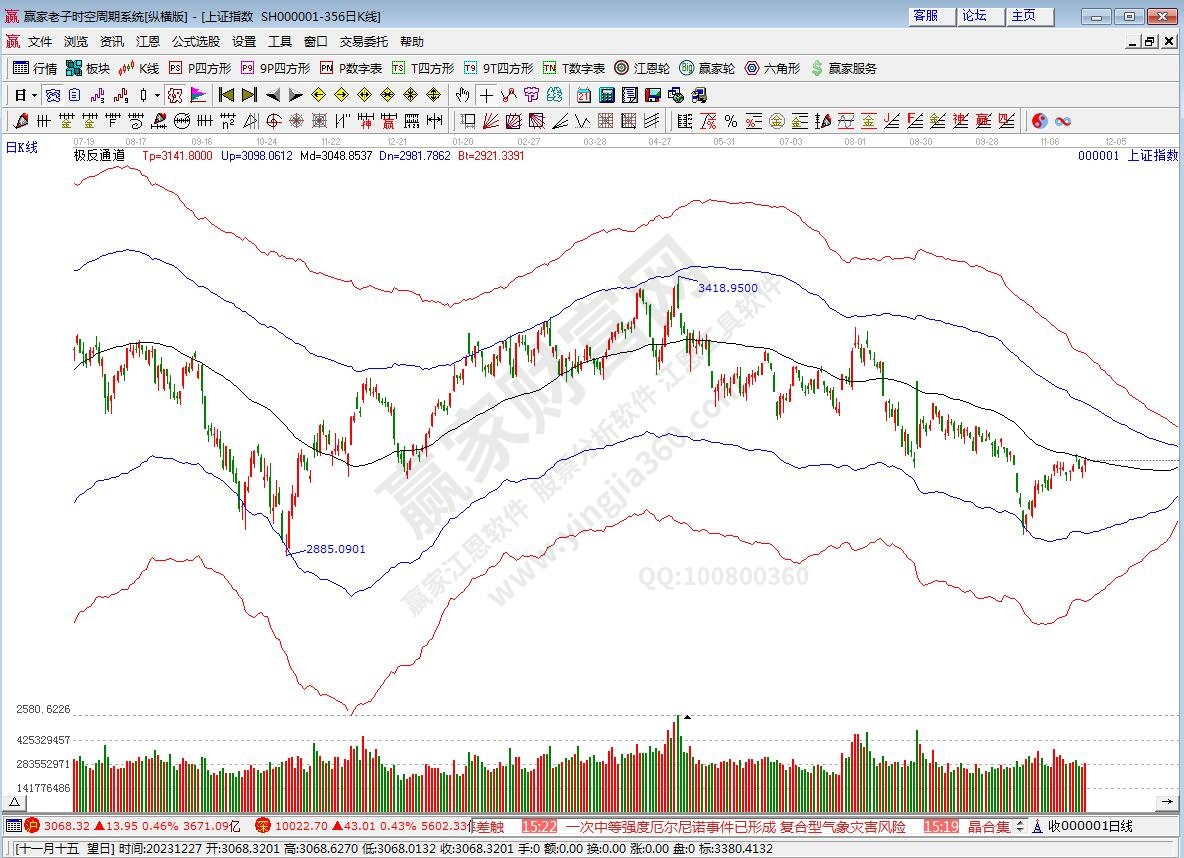
Task: Click the calculator icon in the toolbar
Action: 607,95
